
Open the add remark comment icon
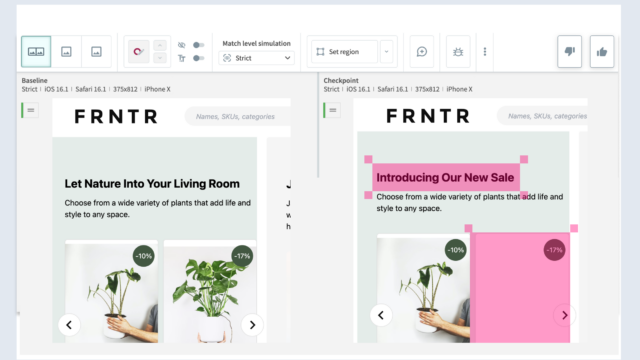point(422,51)
